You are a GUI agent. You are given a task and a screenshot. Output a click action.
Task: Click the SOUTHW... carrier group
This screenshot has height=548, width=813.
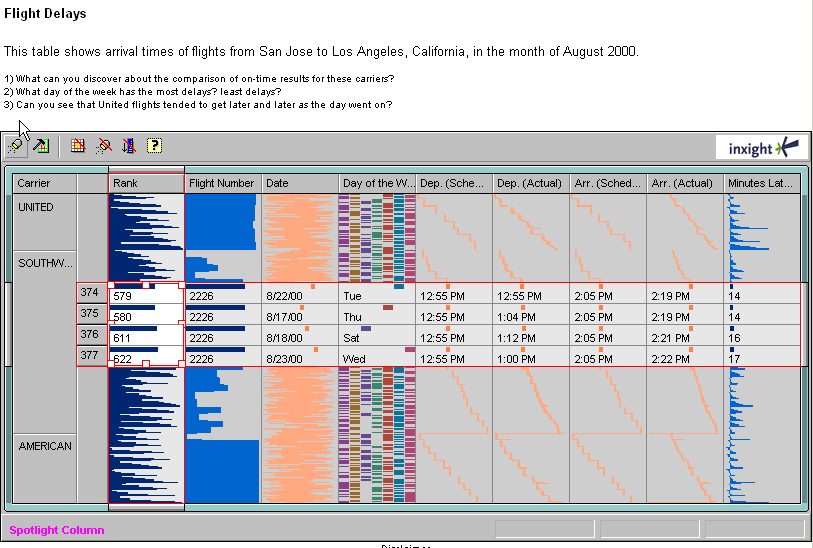pyautogui.click(x=45, y=343)
